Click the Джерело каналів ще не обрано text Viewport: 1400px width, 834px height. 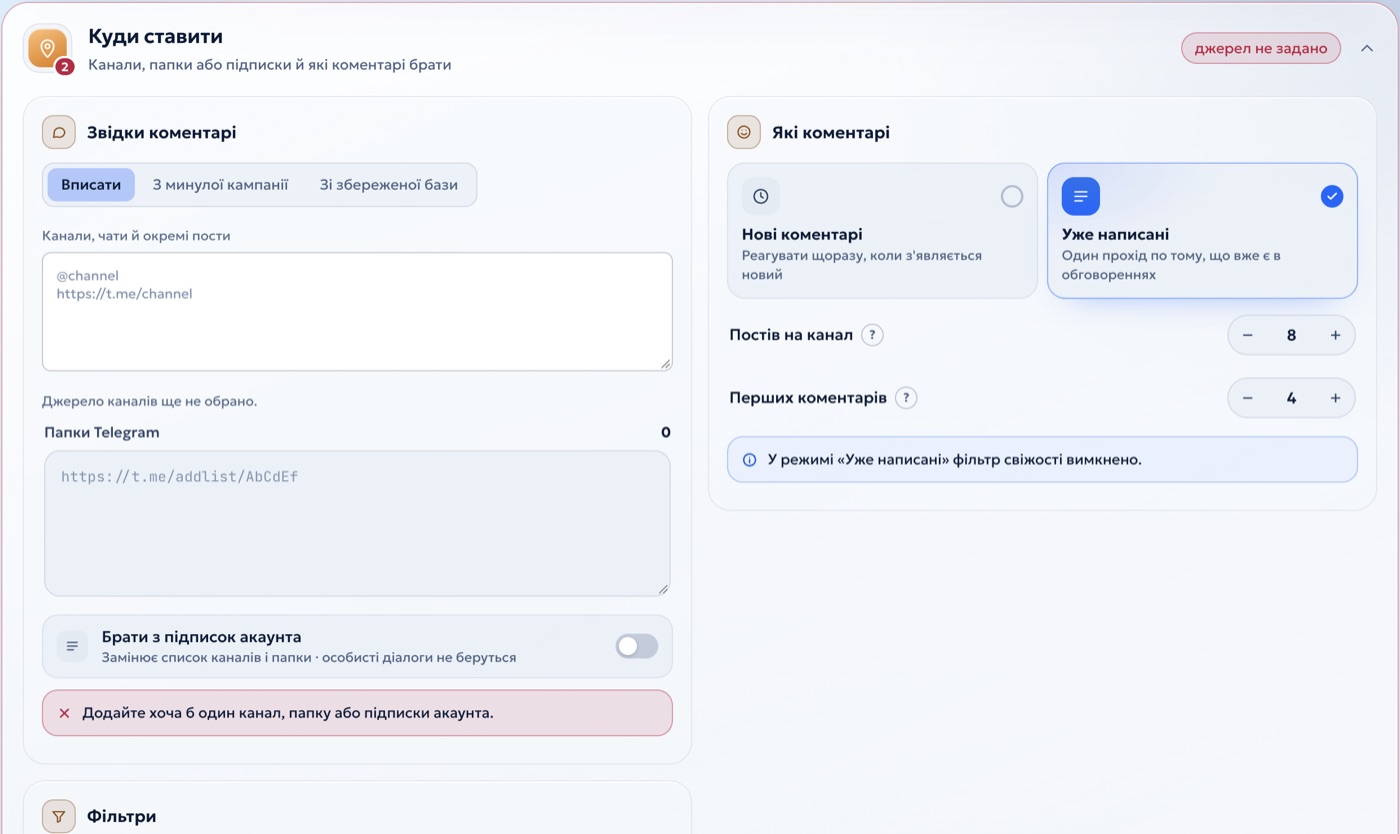pos(150,401)
